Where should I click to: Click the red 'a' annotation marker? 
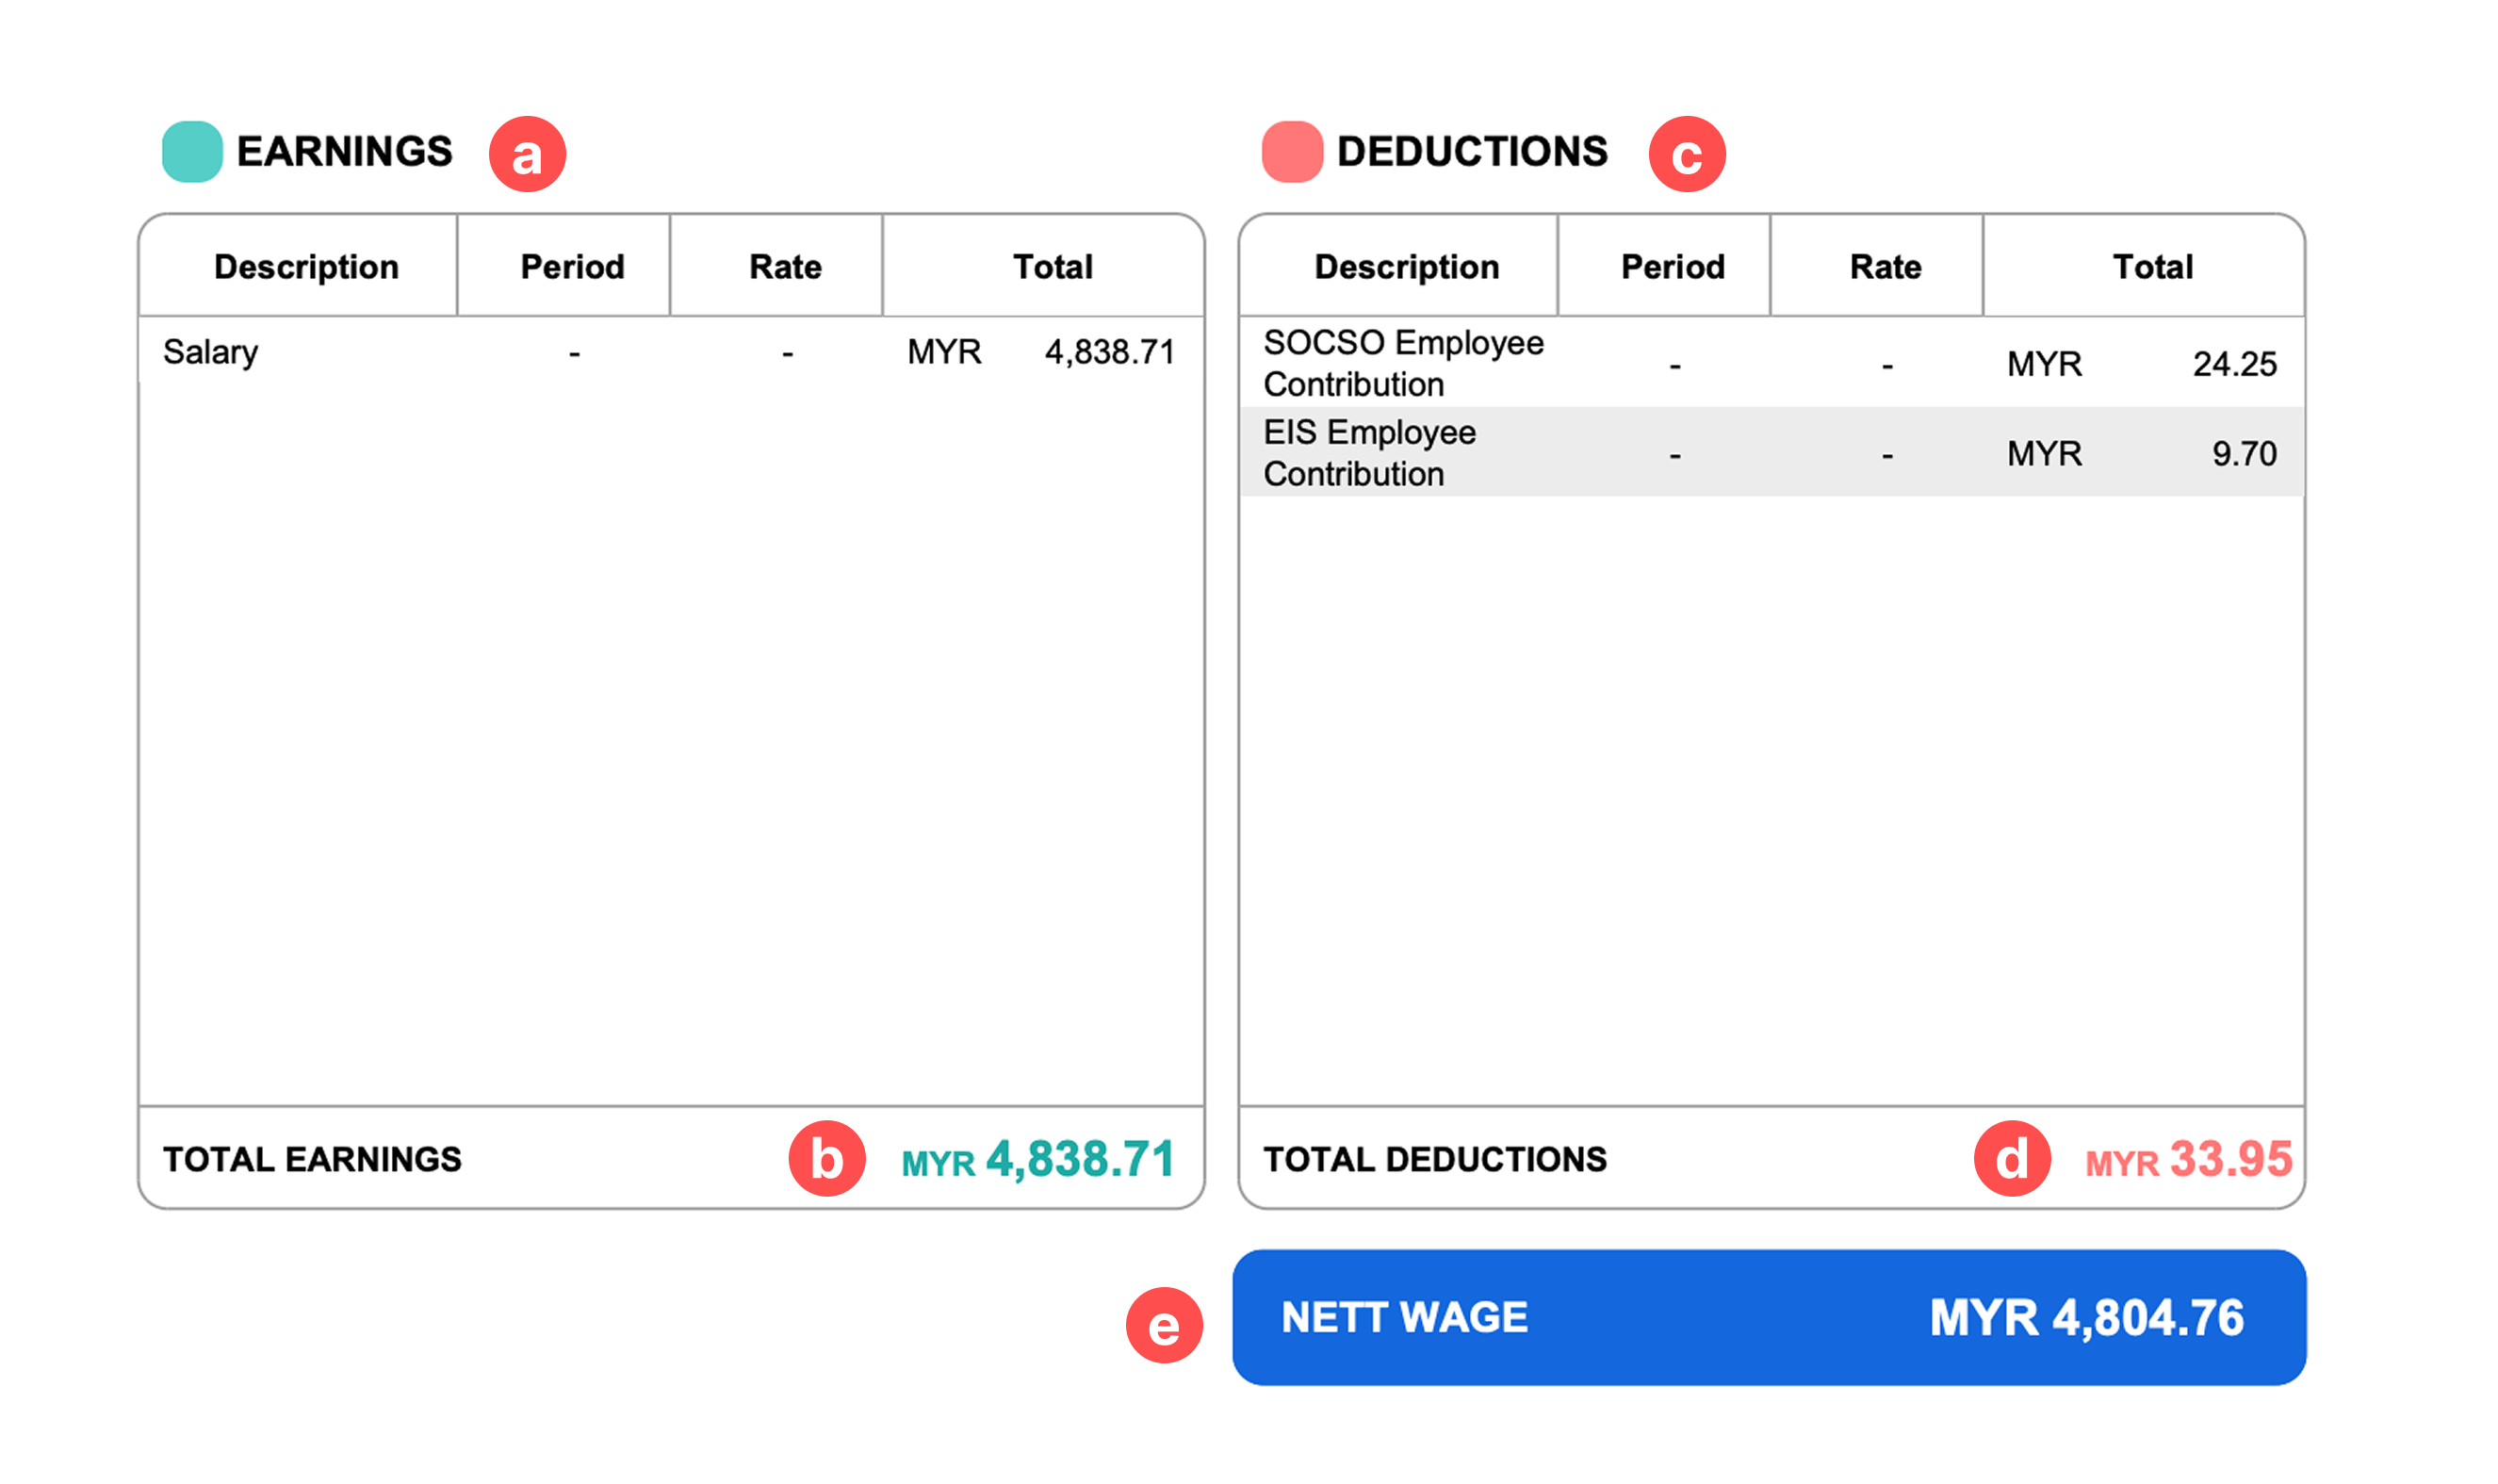(x=527, y=154)
